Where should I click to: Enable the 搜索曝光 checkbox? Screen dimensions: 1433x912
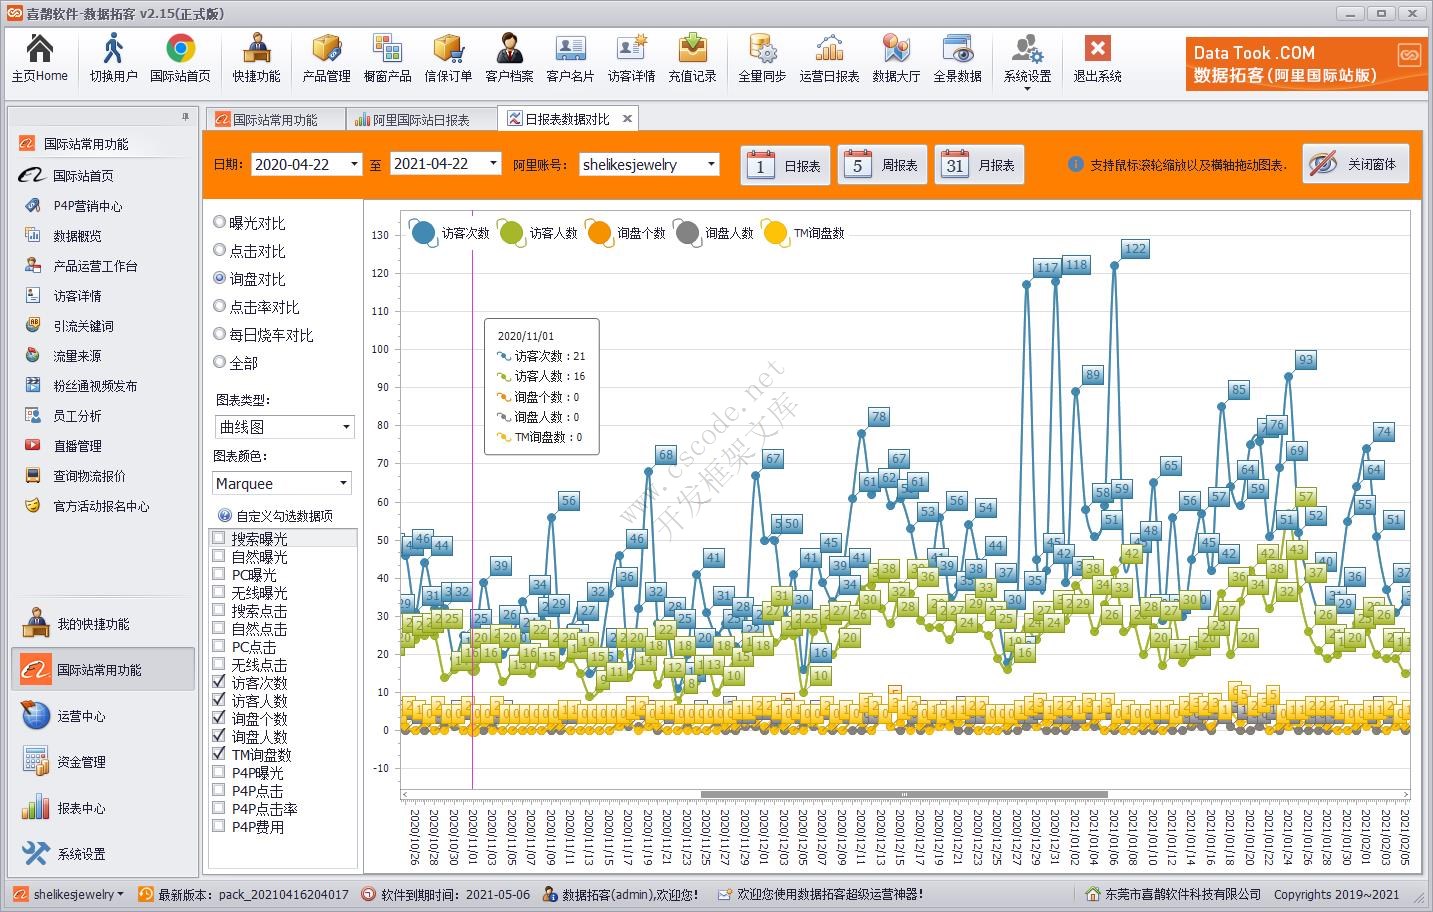[218, 538]
